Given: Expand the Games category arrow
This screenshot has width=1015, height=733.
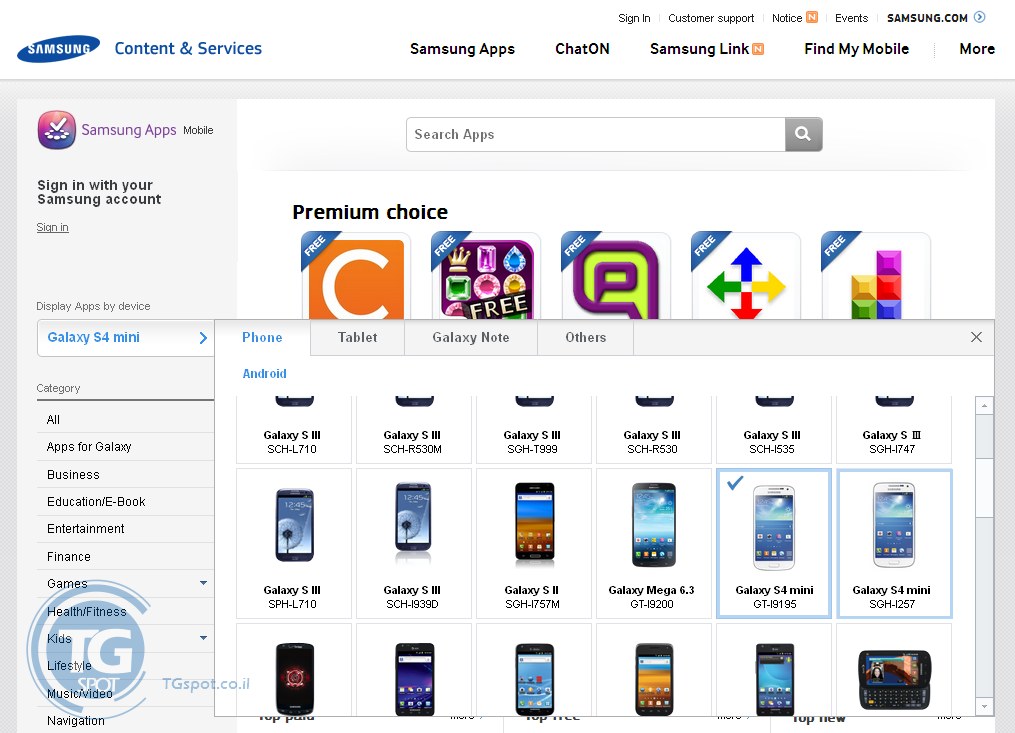Looking at the screenshot, I should coord(203,583).
